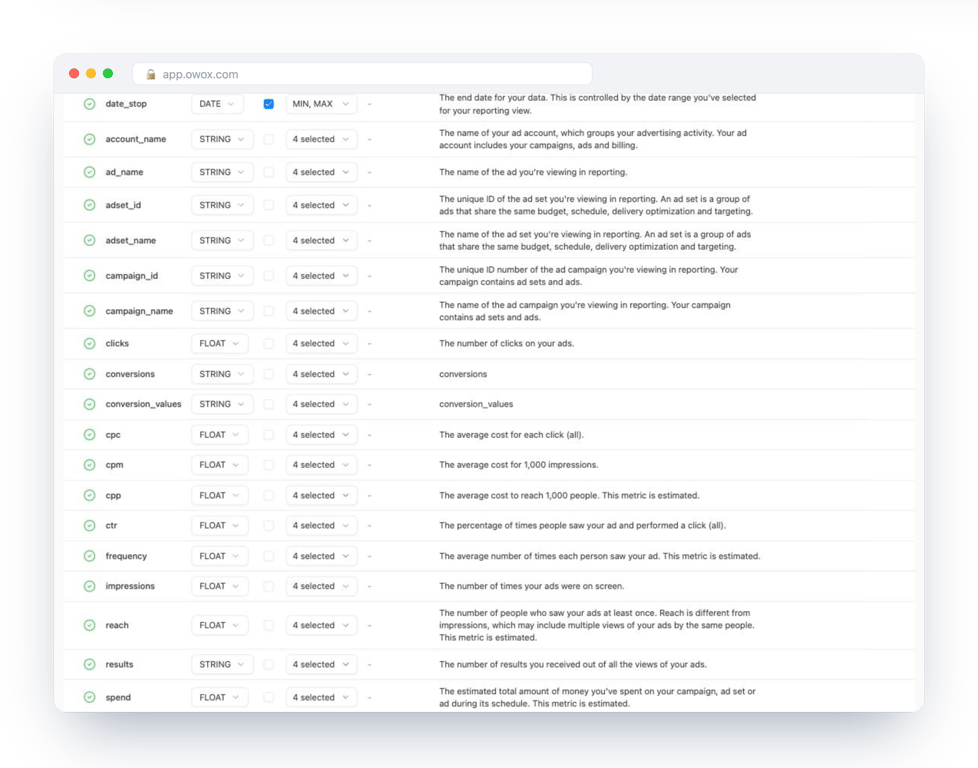Viewport: 978px width, 768px height.
Task: Check the campaign_id row checkbox
Action: tap(268, 275)
